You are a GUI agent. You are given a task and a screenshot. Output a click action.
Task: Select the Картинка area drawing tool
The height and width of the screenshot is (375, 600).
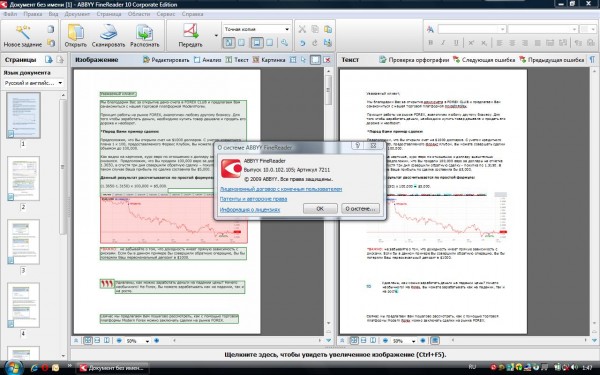269,60
